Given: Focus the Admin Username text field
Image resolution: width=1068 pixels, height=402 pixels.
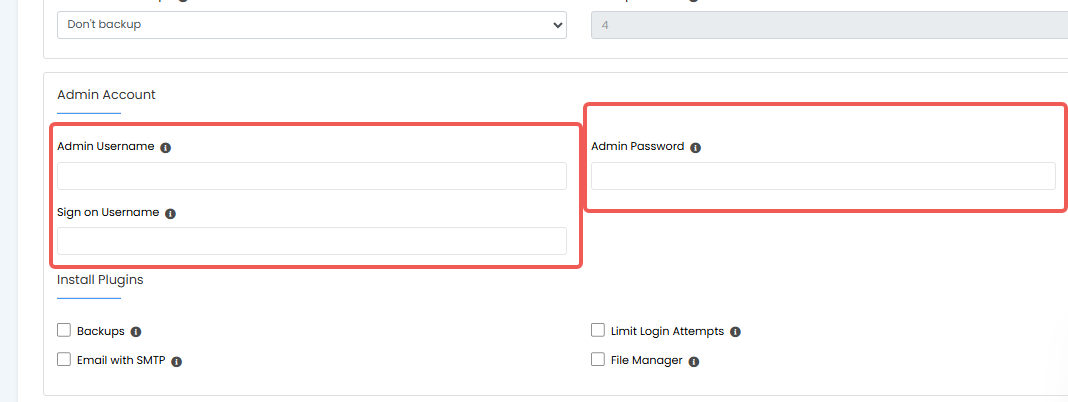Looking at the screenshot, I should [312, 176].
